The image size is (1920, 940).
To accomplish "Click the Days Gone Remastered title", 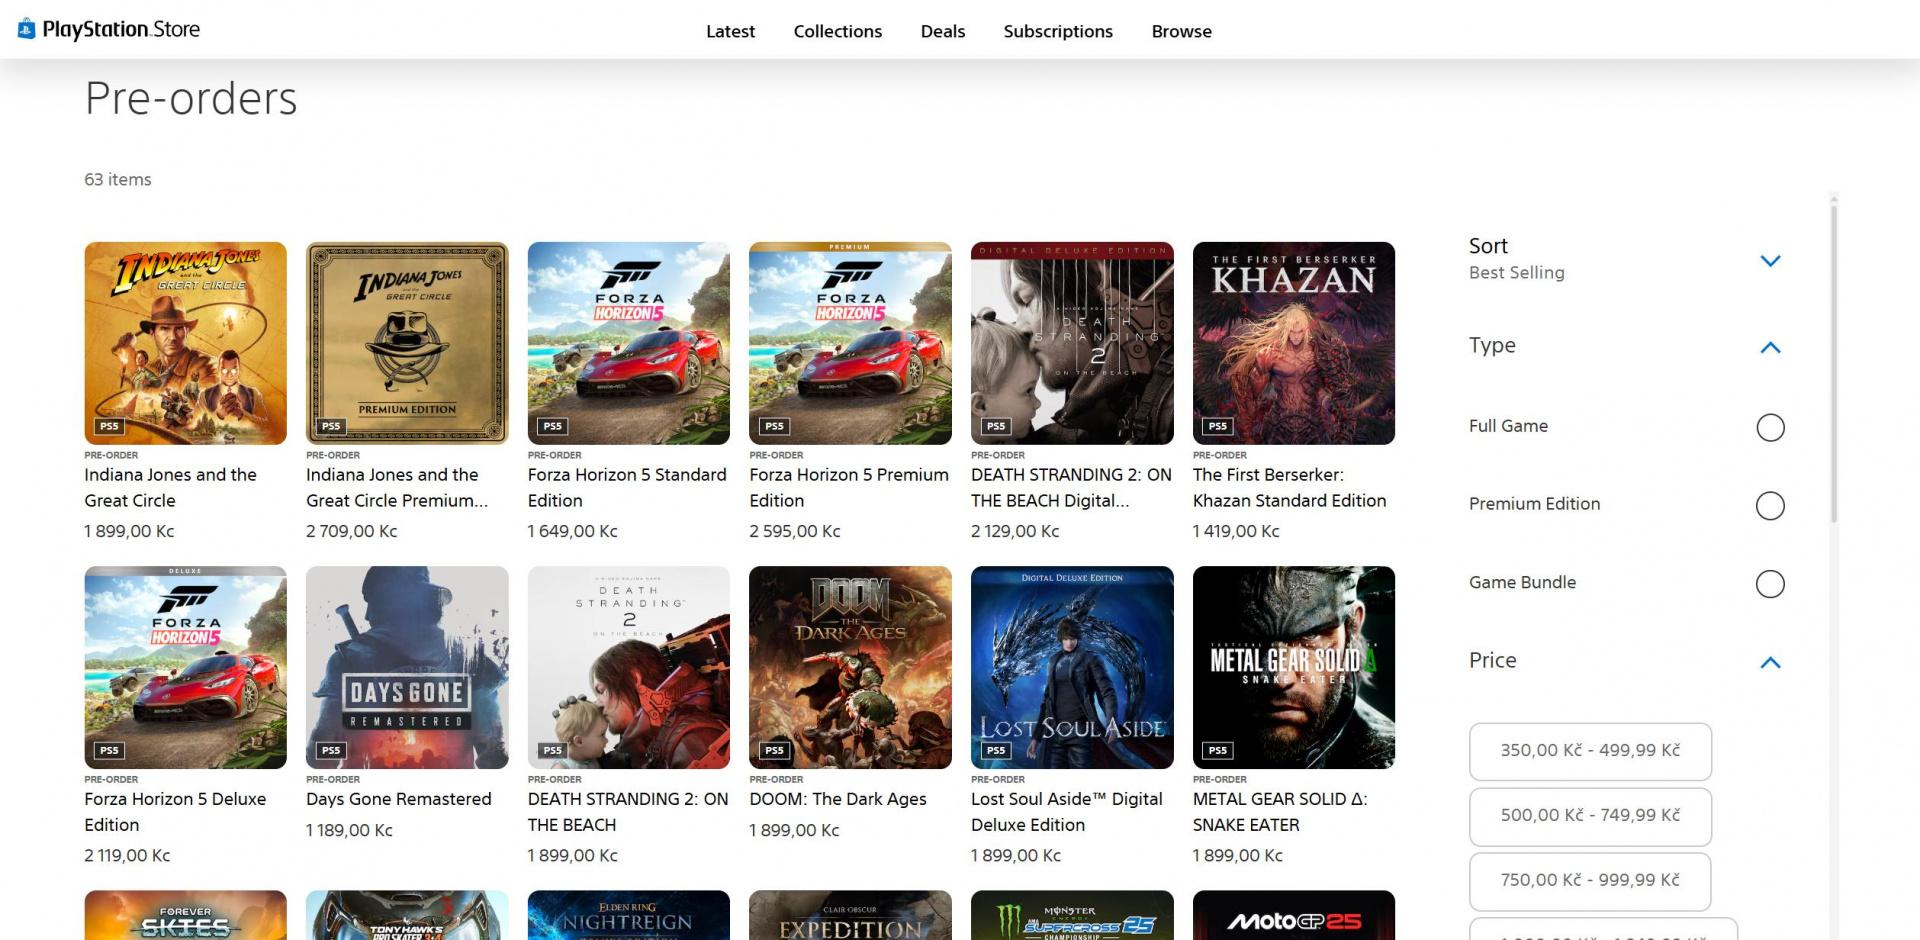I will click(398, 799).
